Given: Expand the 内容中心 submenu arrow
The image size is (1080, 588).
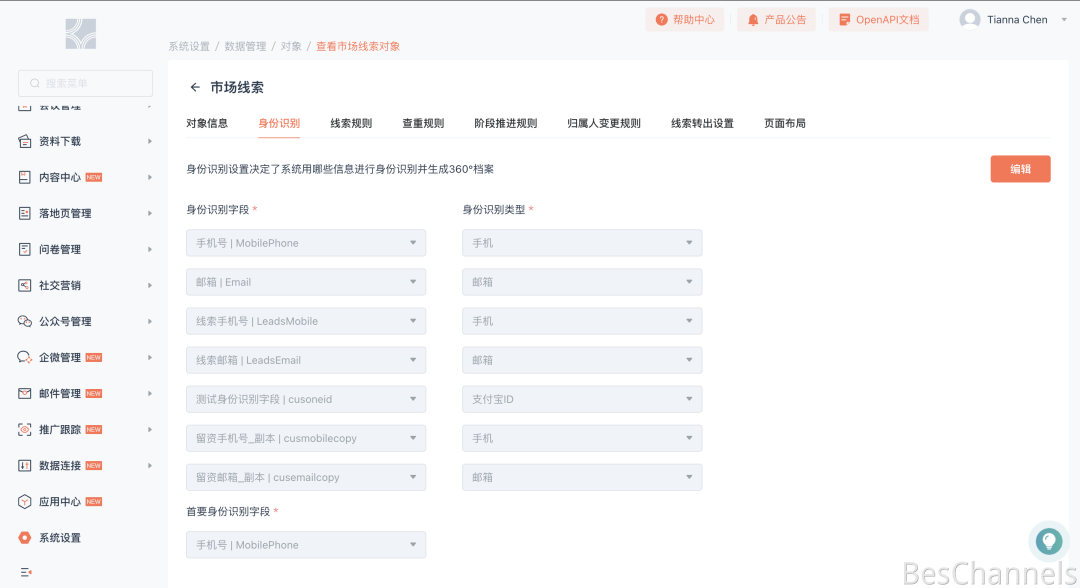Looking at the screenshot, I should (149, 177).
